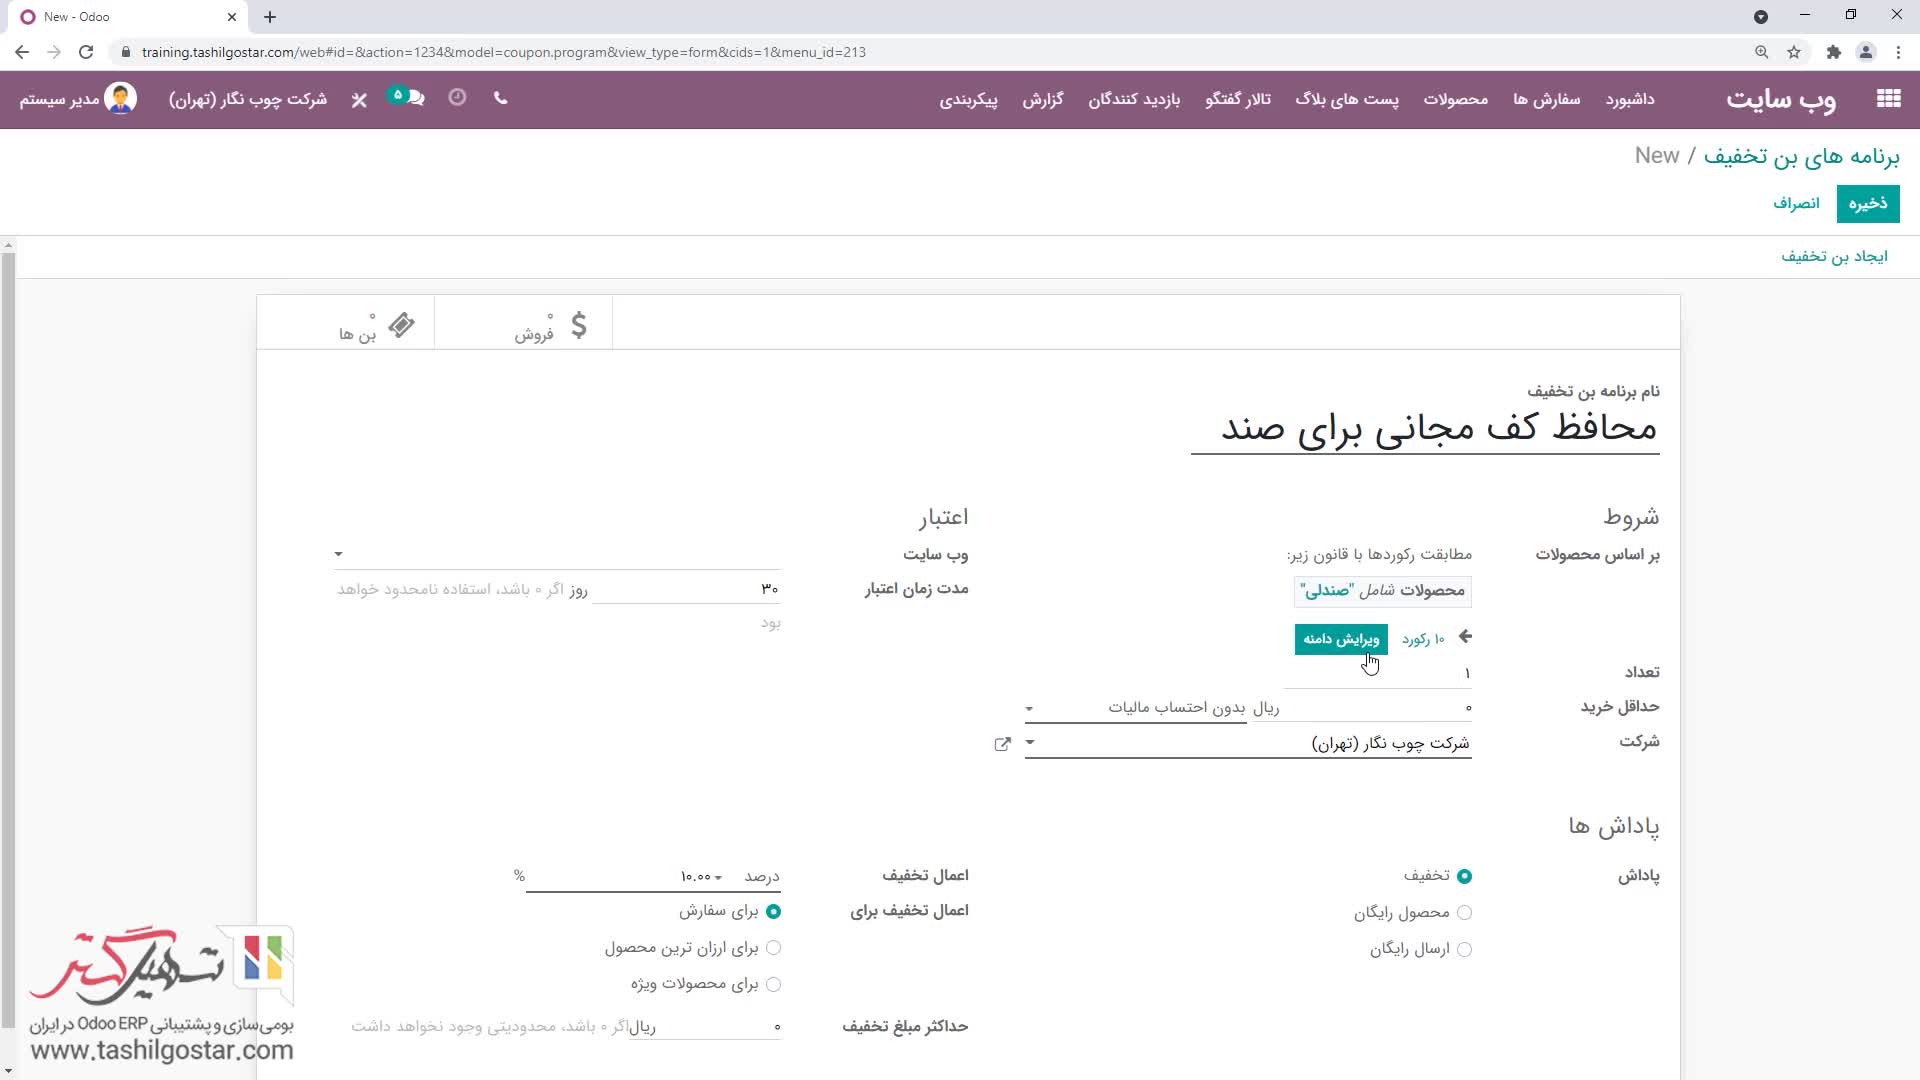Open the Configuration menu item
Viewport: 1920px width, 1080px height.
click(968, 99)
